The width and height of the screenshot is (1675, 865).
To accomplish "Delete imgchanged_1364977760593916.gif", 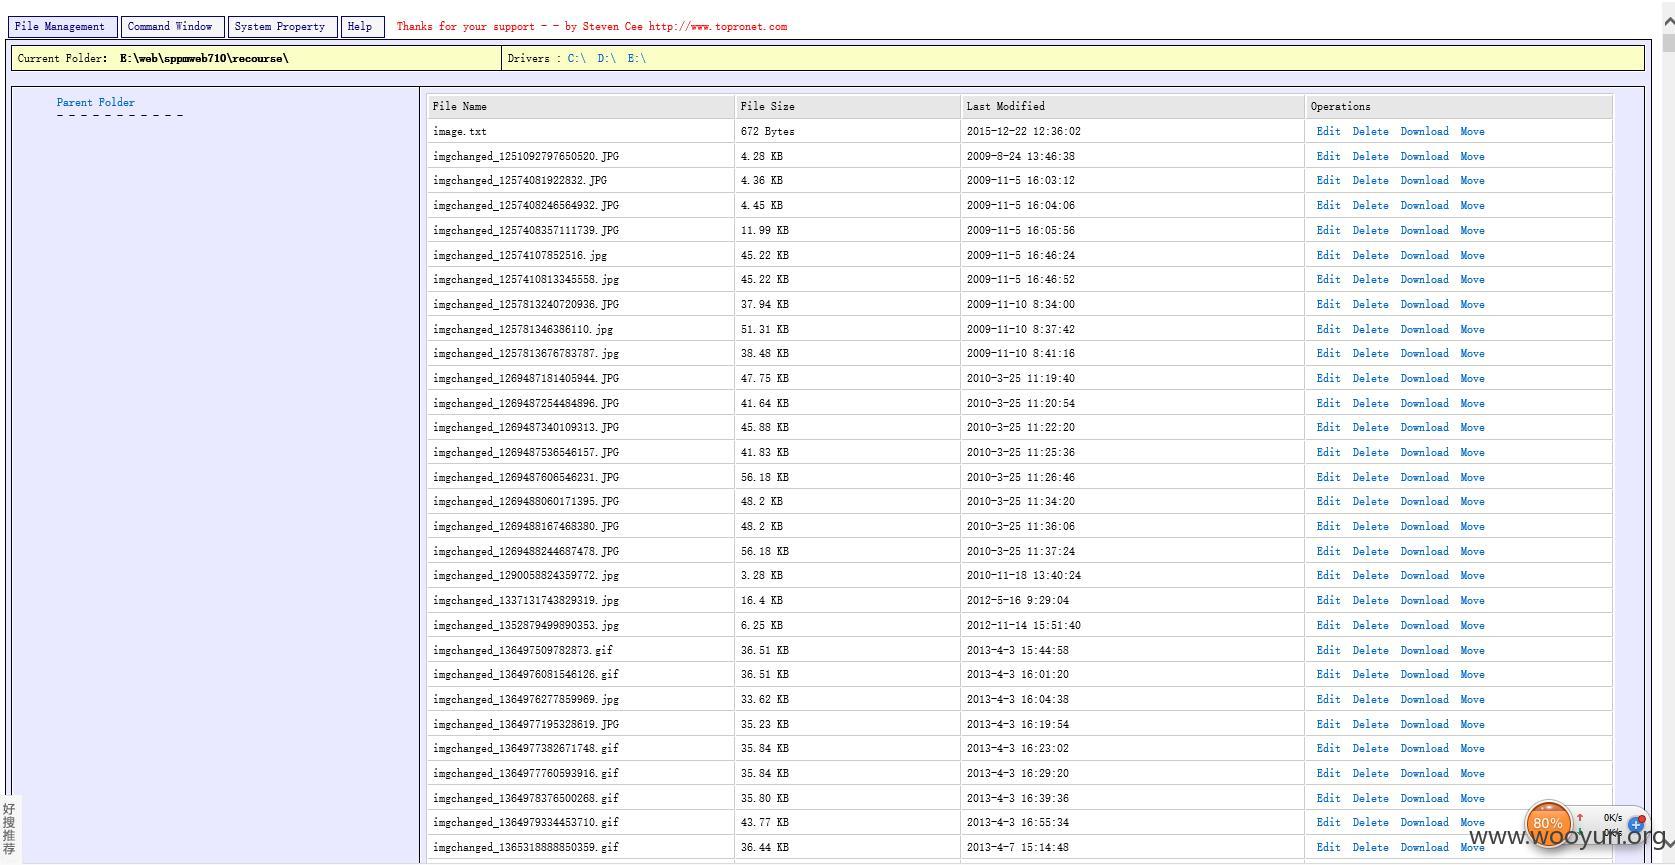I will click(x=1370, y=773).
